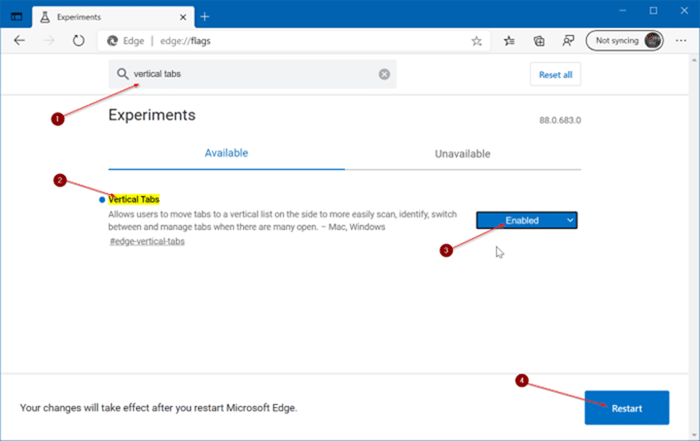Open the tab actions menu icon
The width and height of the screenshot is (700, 441).
tap(17, 17)
